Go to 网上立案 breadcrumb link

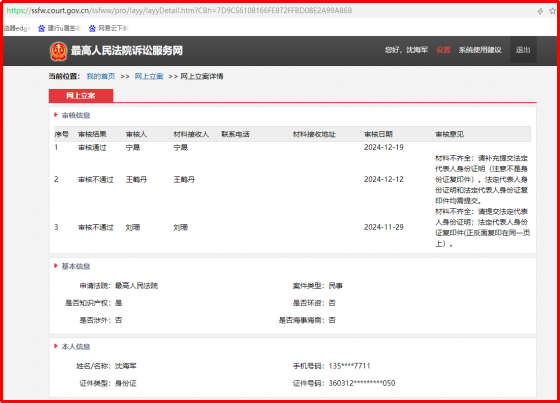149,76
